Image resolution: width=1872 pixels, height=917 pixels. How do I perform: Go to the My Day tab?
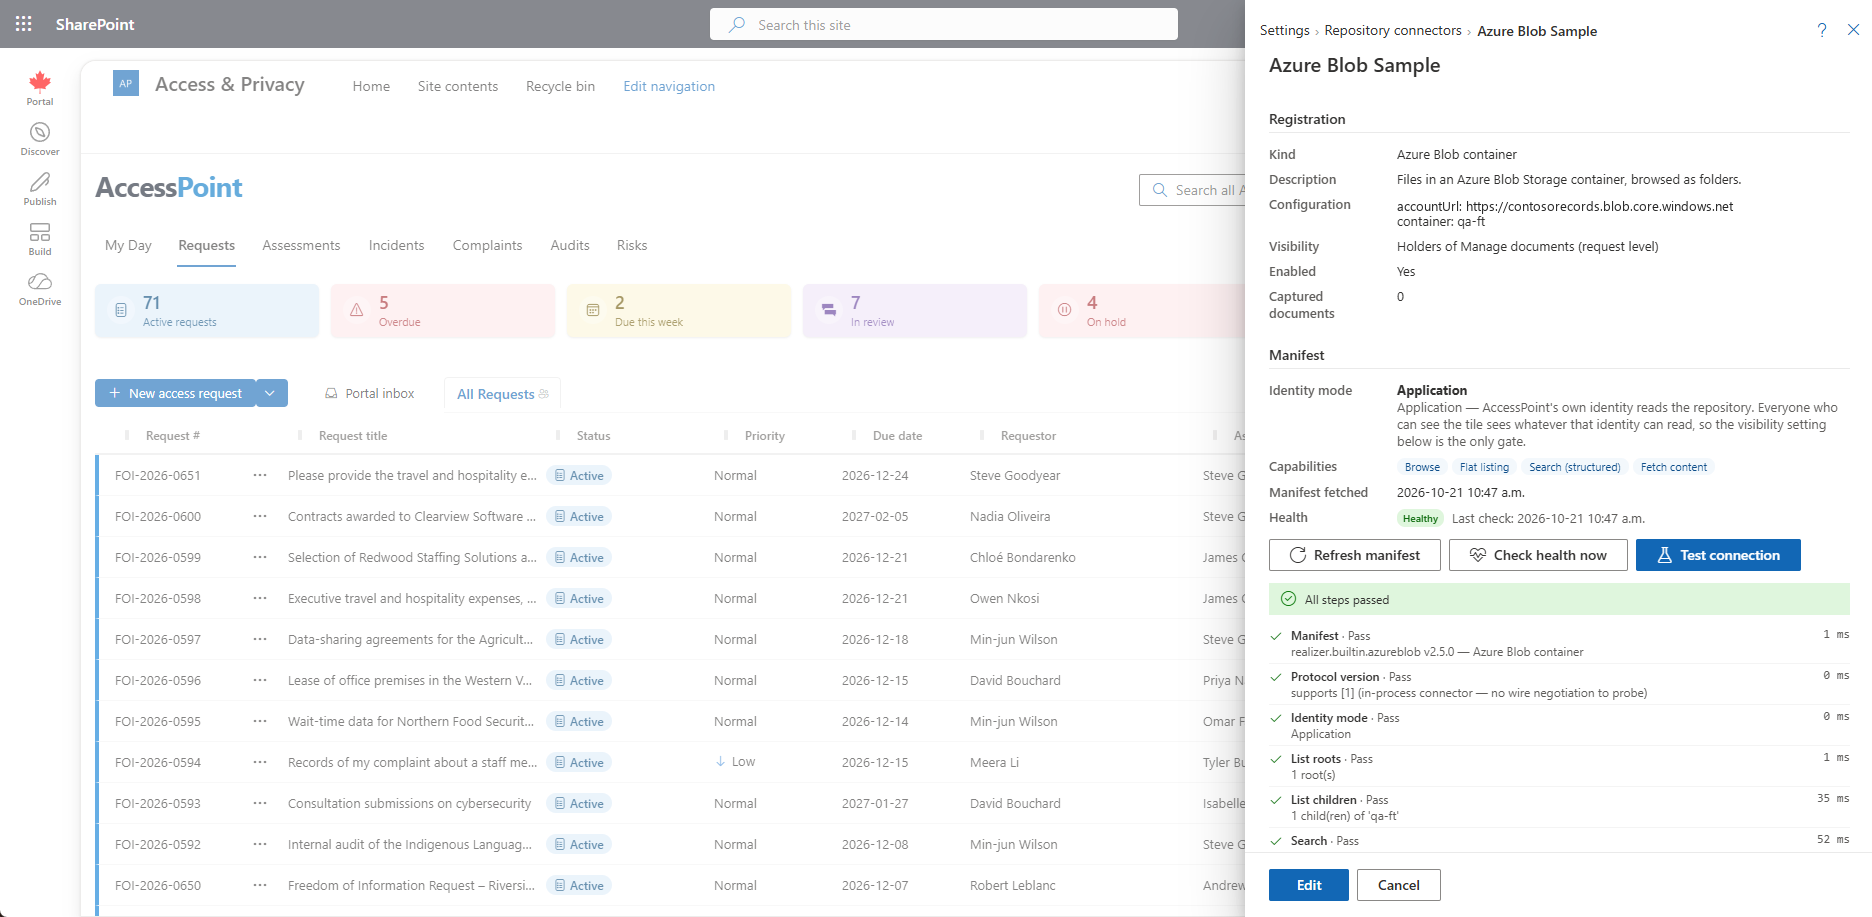pos(128,246)
